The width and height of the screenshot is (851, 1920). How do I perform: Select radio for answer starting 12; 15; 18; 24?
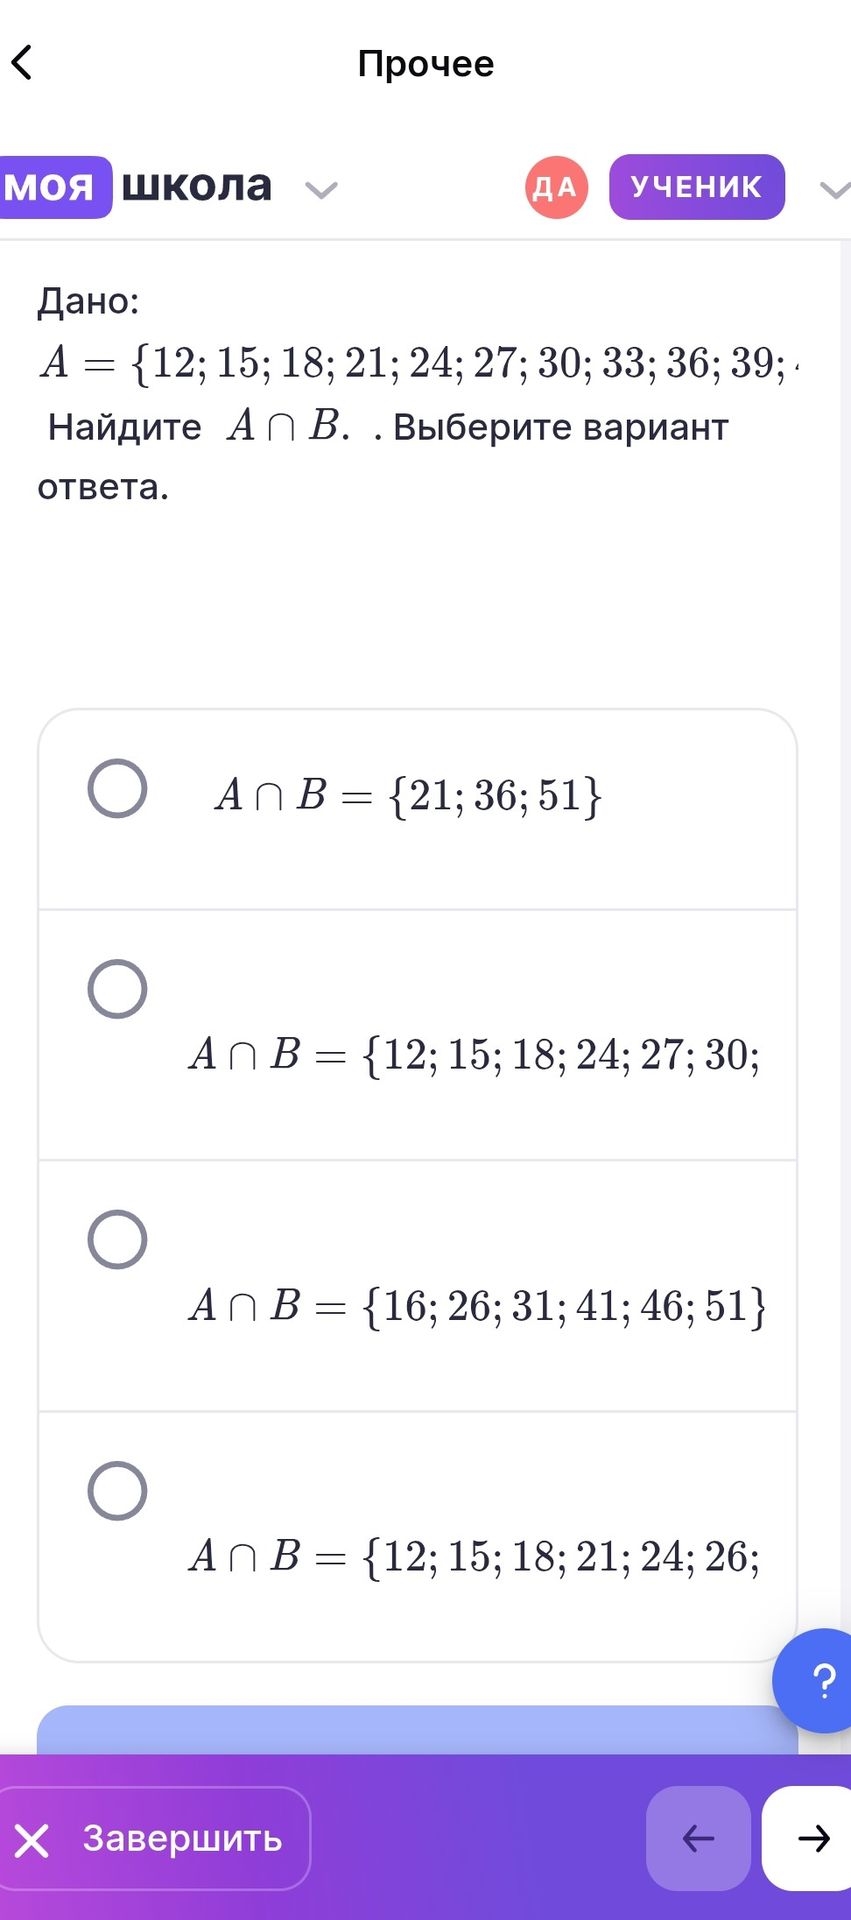click(117, 989)
